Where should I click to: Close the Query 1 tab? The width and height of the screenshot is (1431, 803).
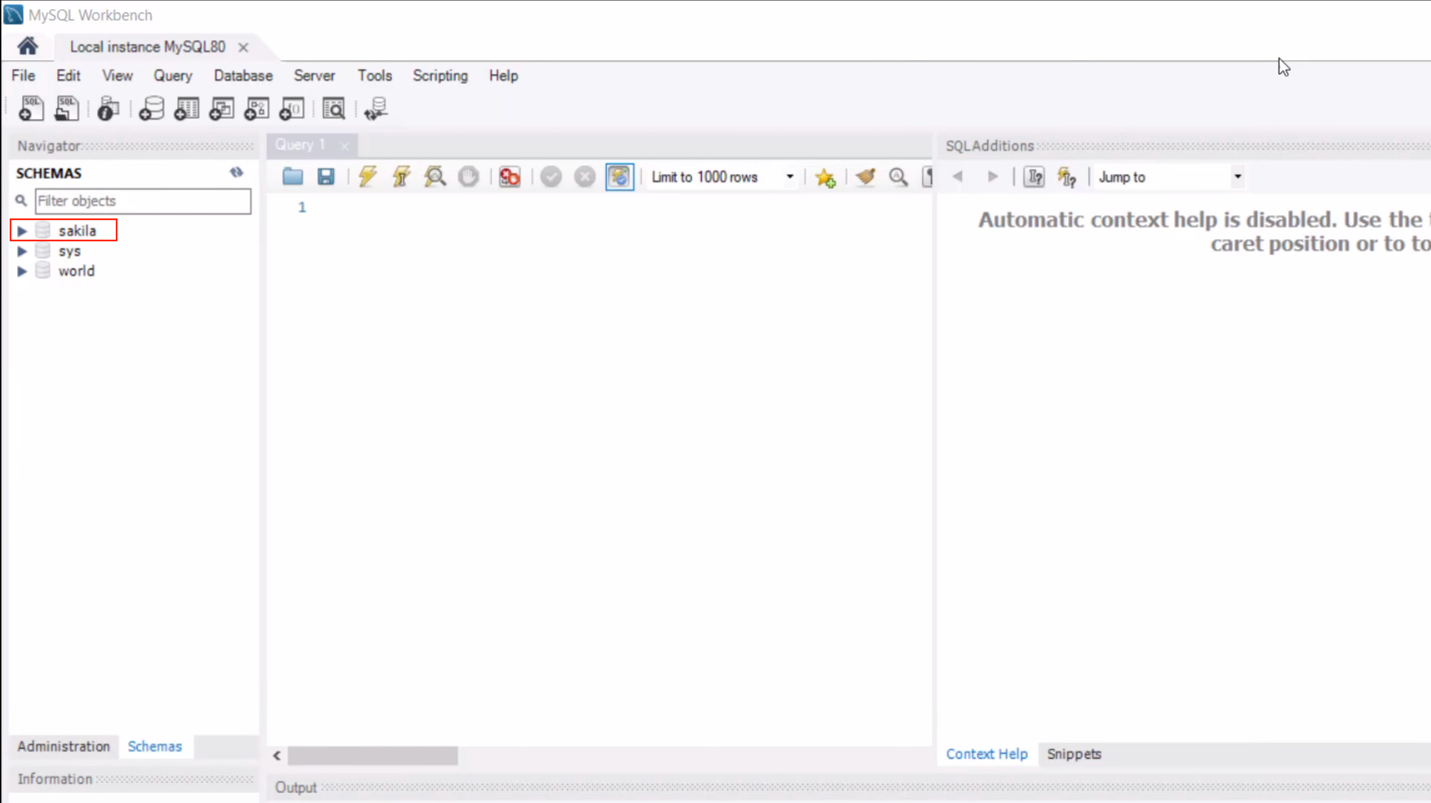tap(345, 146)
